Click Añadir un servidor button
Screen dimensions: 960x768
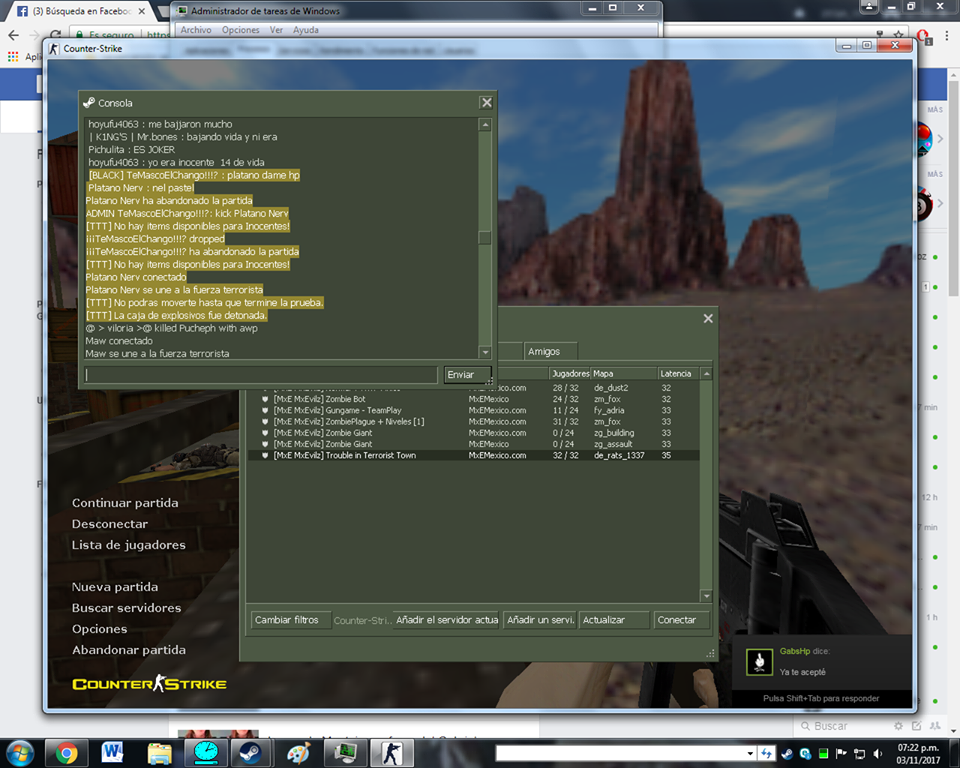(x=540, y=620)
